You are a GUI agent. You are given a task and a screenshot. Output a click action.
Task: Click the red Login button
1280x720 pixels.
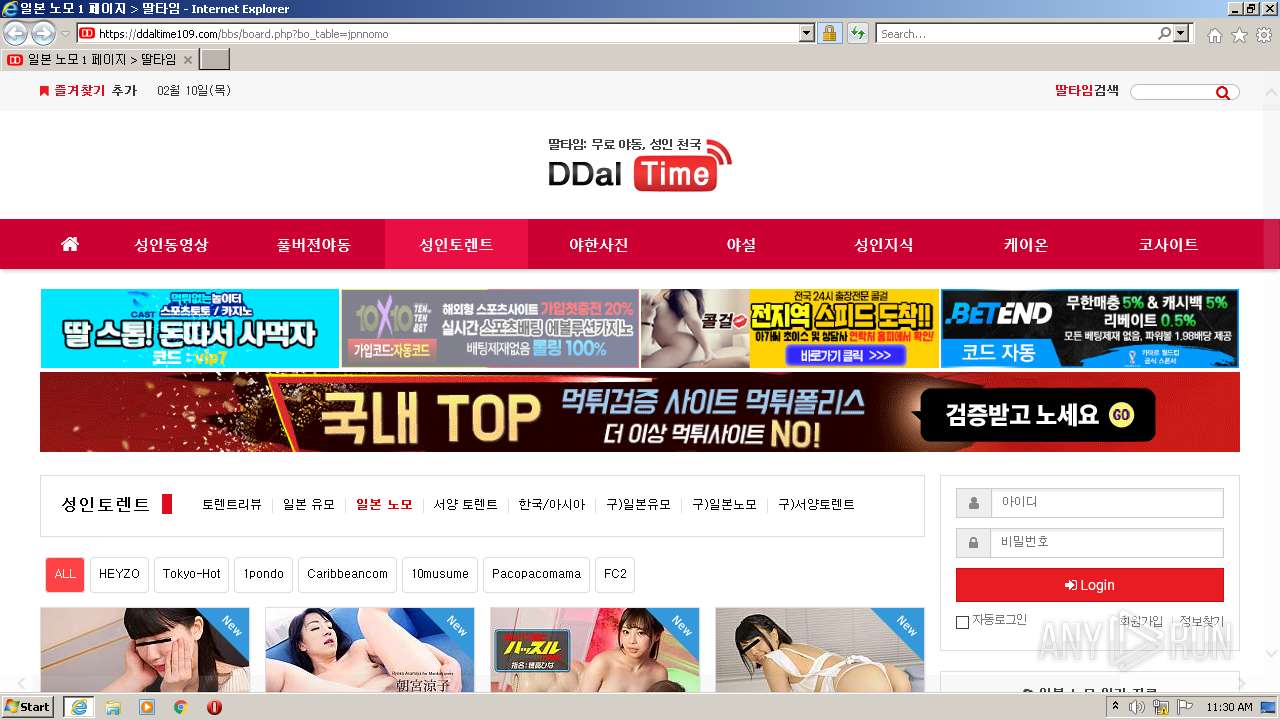(x=1090, y=585)
